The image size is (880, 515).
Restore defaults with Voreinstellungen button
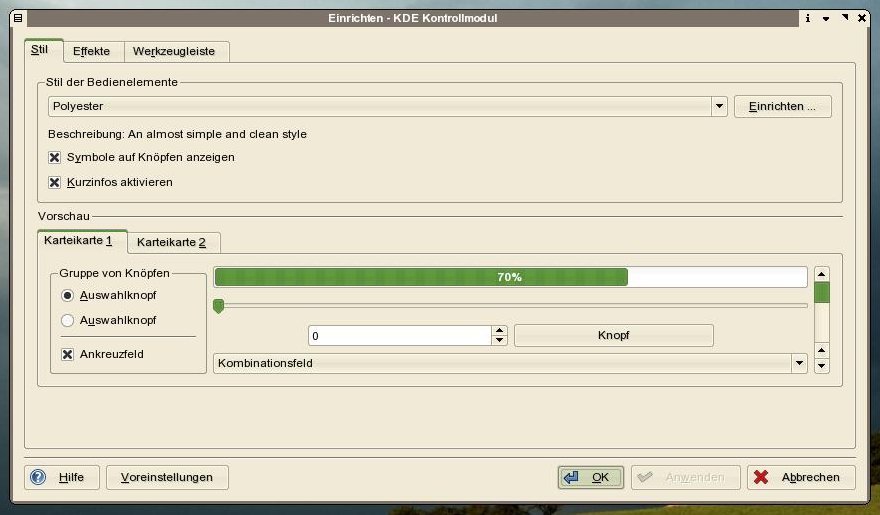(x=167, y=477)
